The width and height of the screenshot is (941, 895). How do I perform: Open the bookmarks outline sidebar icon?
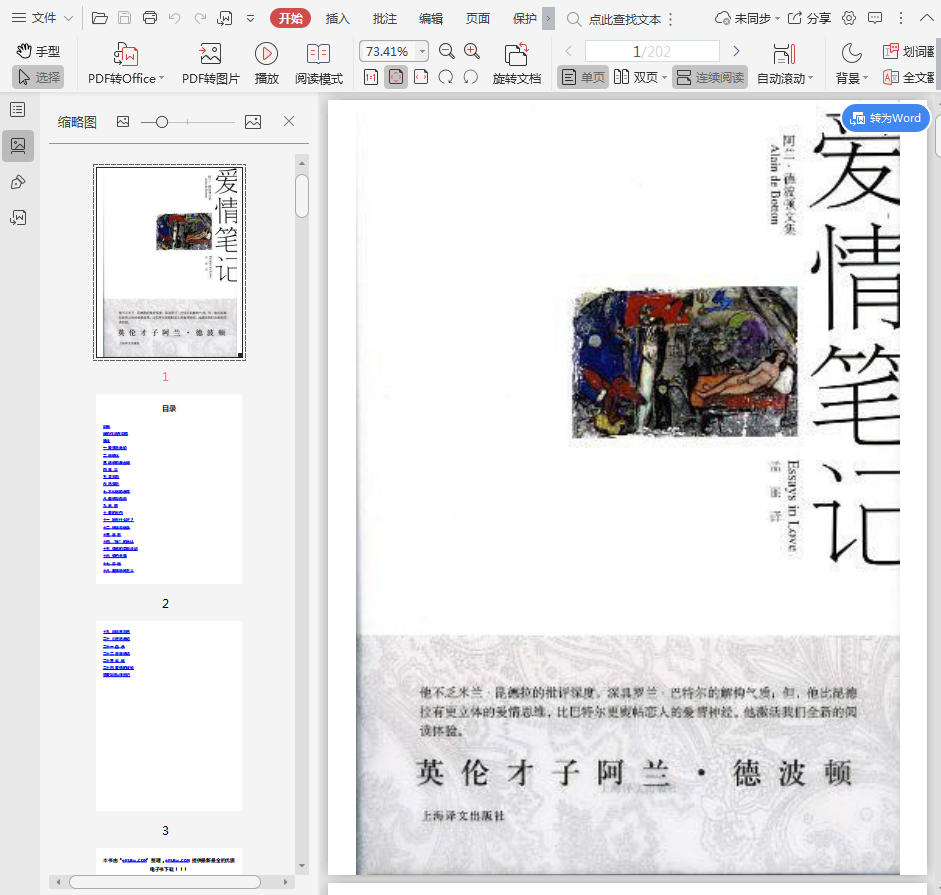tap(17, 110)
